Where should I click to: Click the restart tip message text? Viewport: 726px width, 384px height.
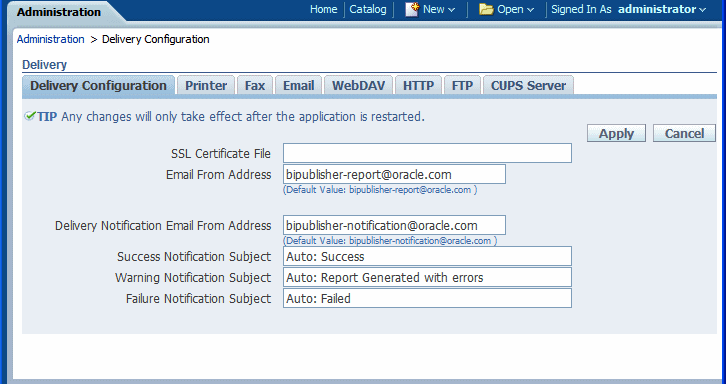pyautogui.click(x=243, y=117)
